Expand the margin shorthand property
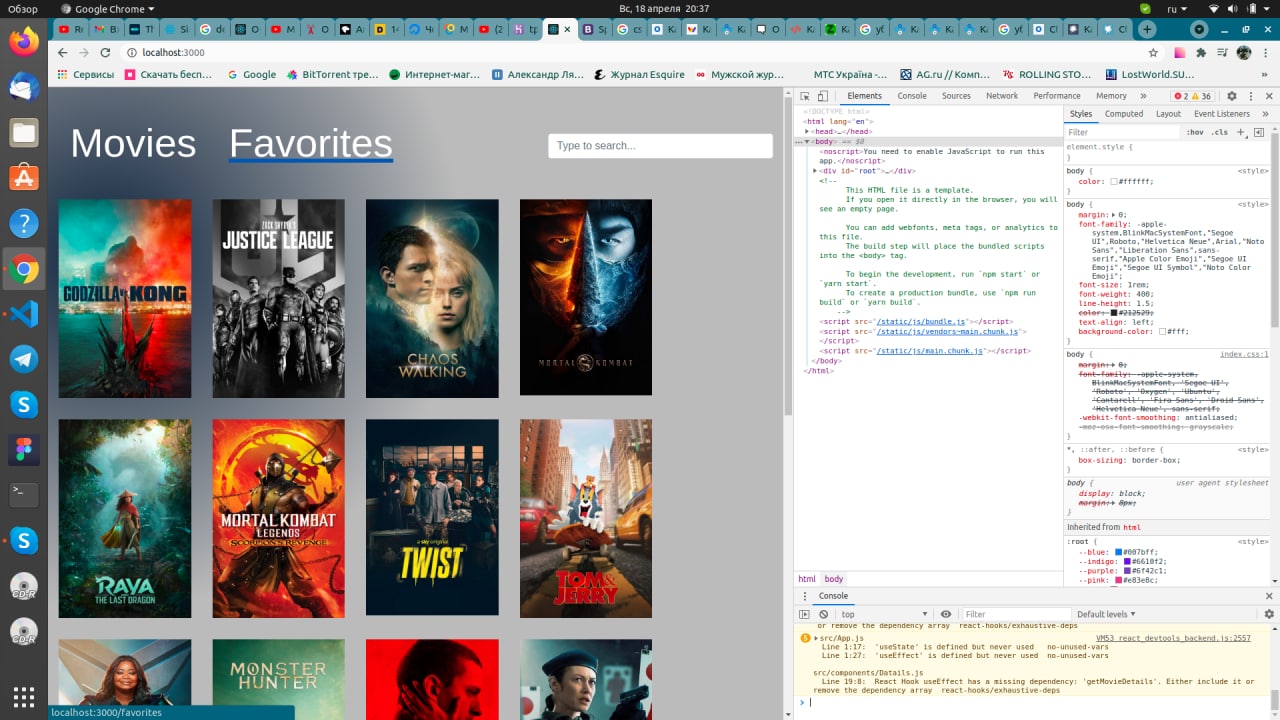Screen dimensions: 1280x720 (1114, 215)
